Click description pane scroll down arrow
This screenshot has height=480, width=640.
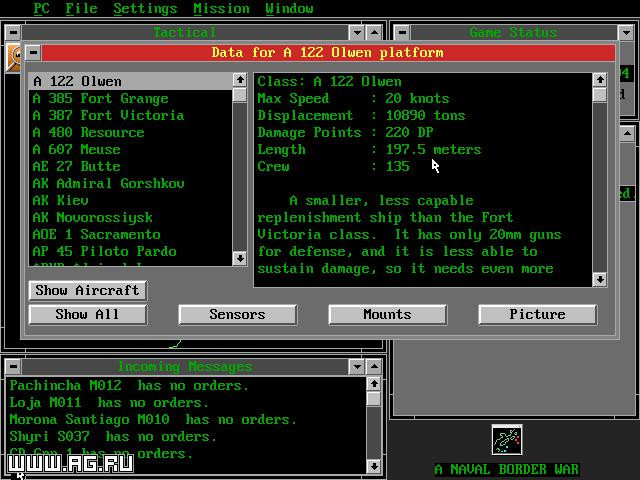pyautogui.click(x=600, y=280)
